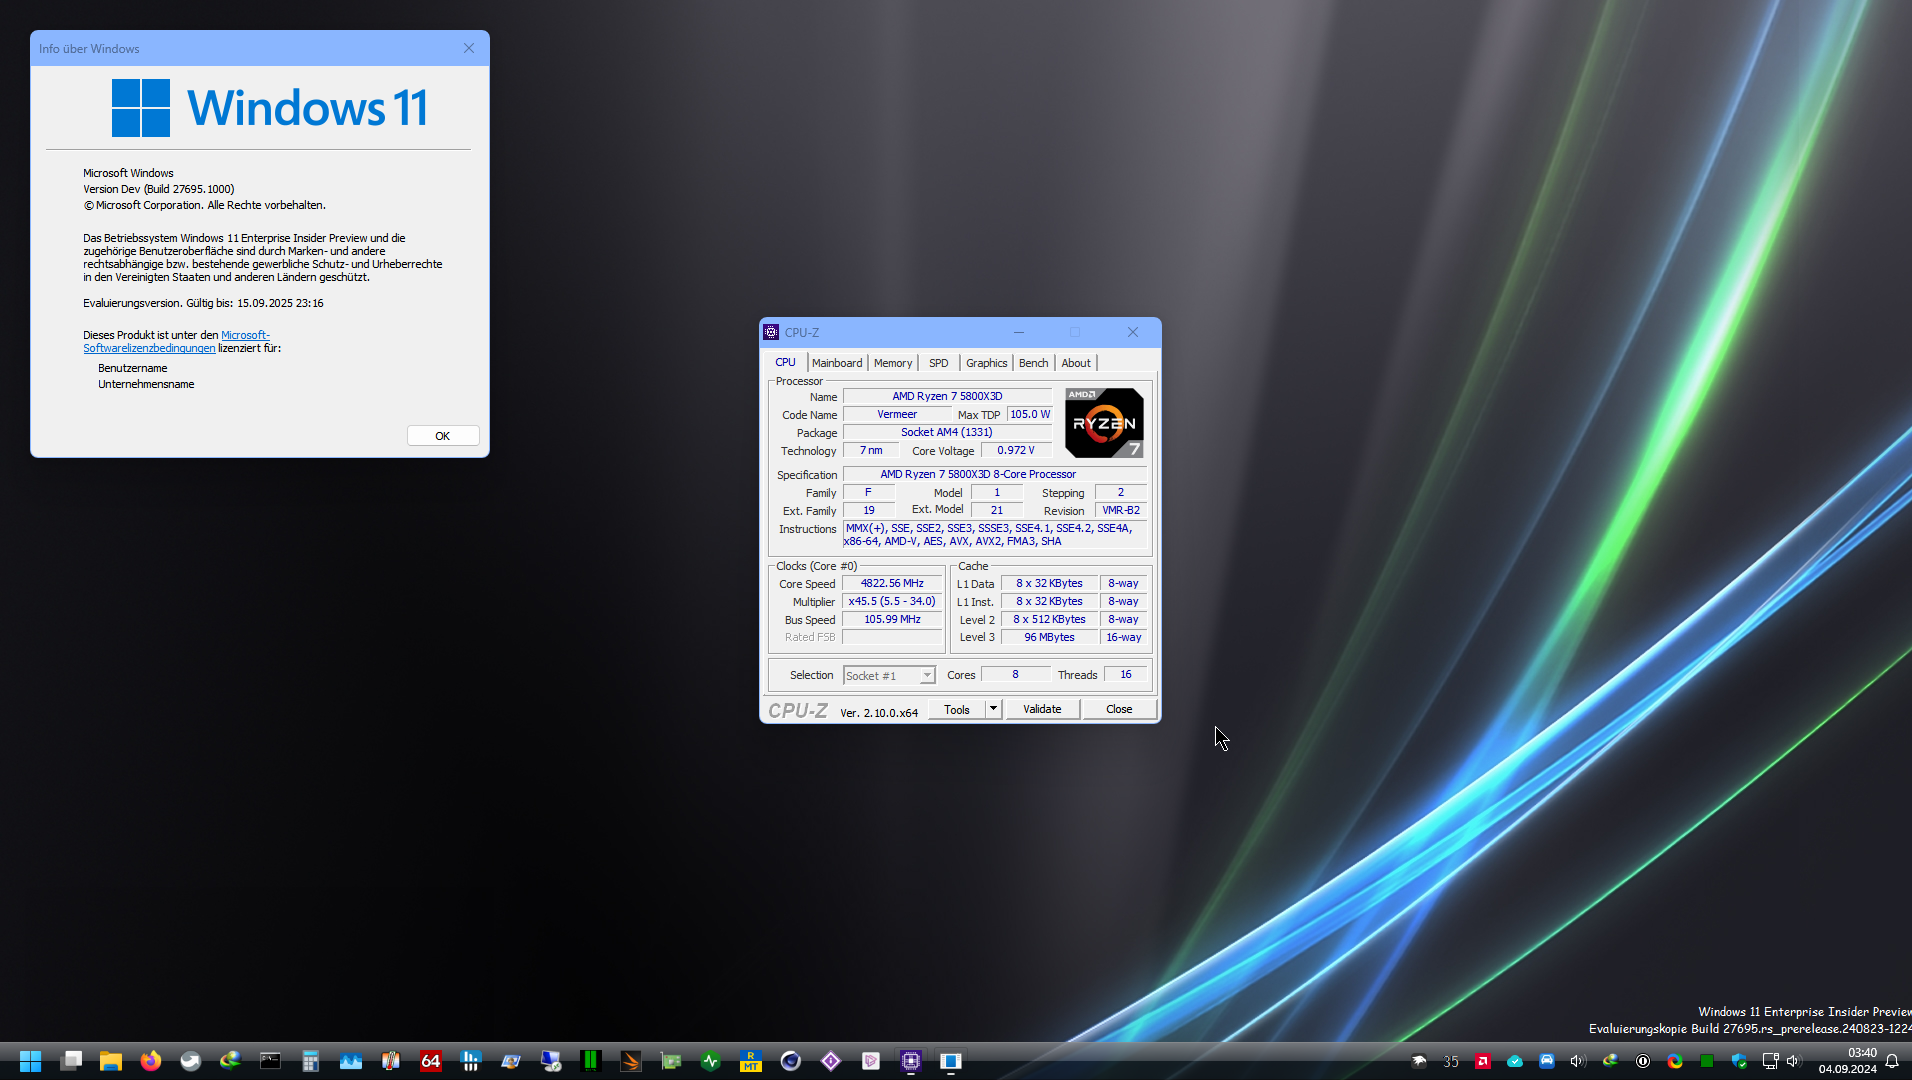Click the blue car tray icon
1912x1080 pixels.
click(x=1547, y=1061)
